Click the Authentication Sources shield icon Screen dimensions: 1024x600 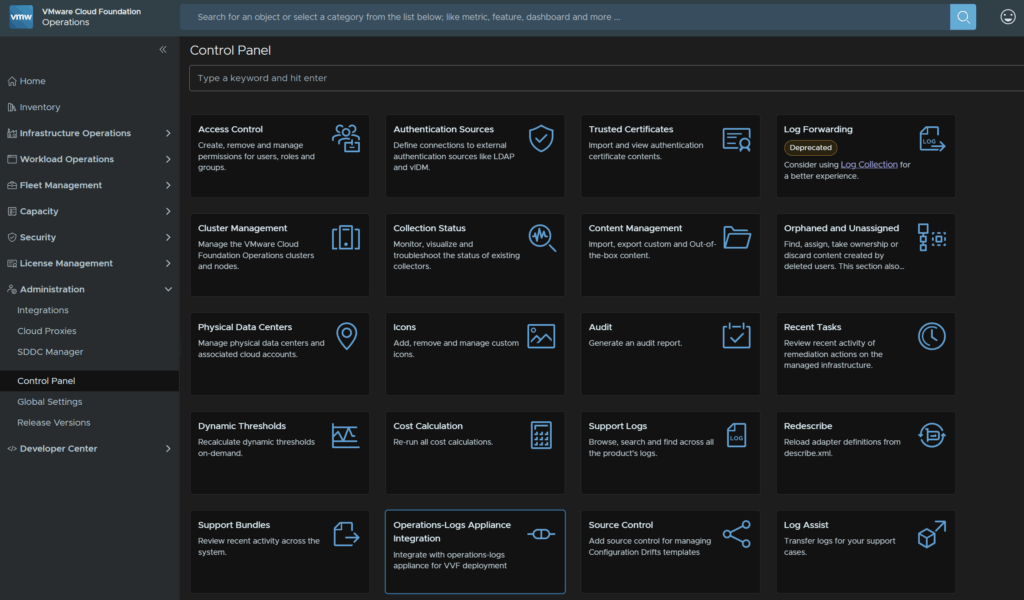tap(541, 138)
